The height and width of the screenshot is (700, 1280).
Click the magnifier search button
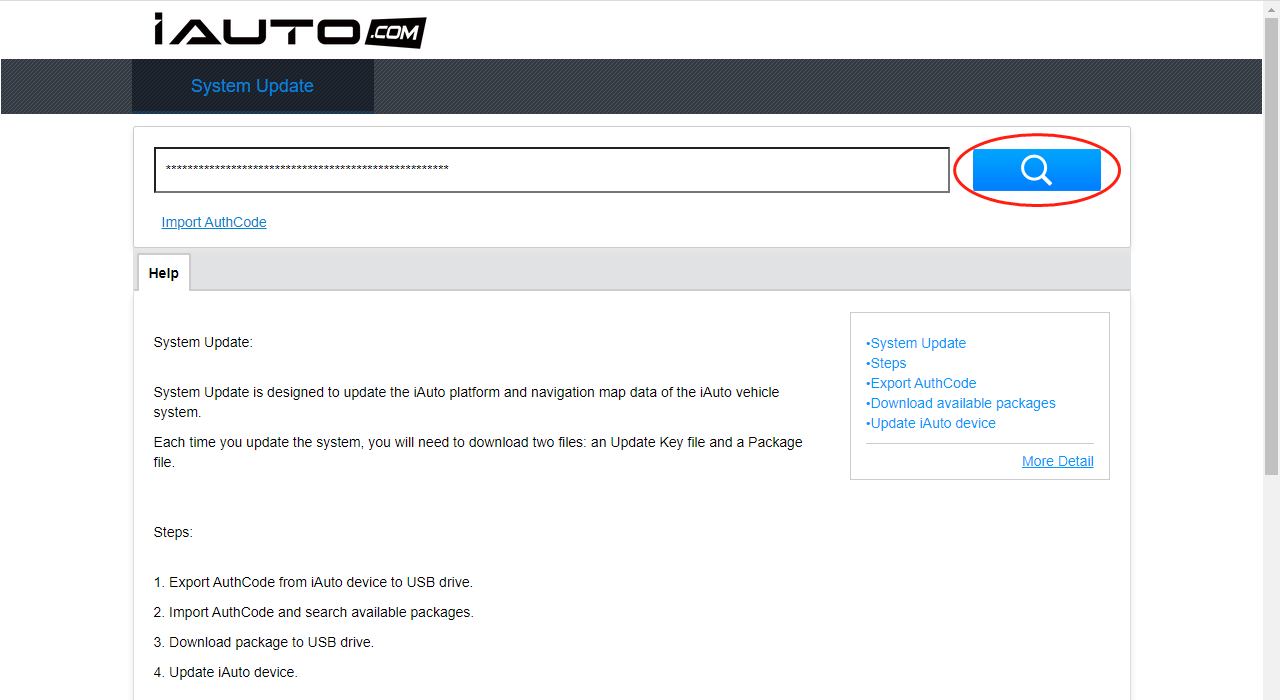pos(1036,170)
